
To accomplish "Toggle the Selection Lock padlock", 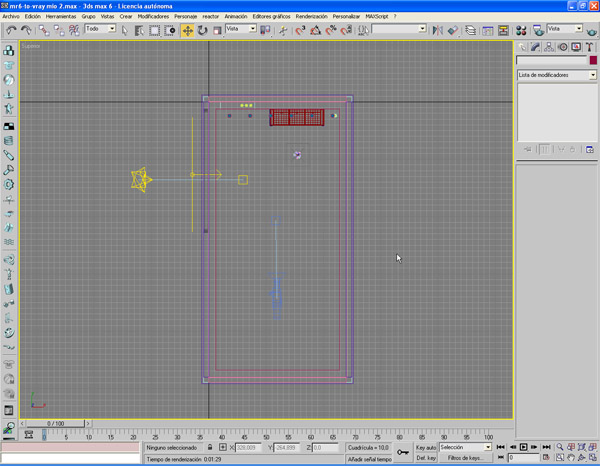I will (210, 447).
